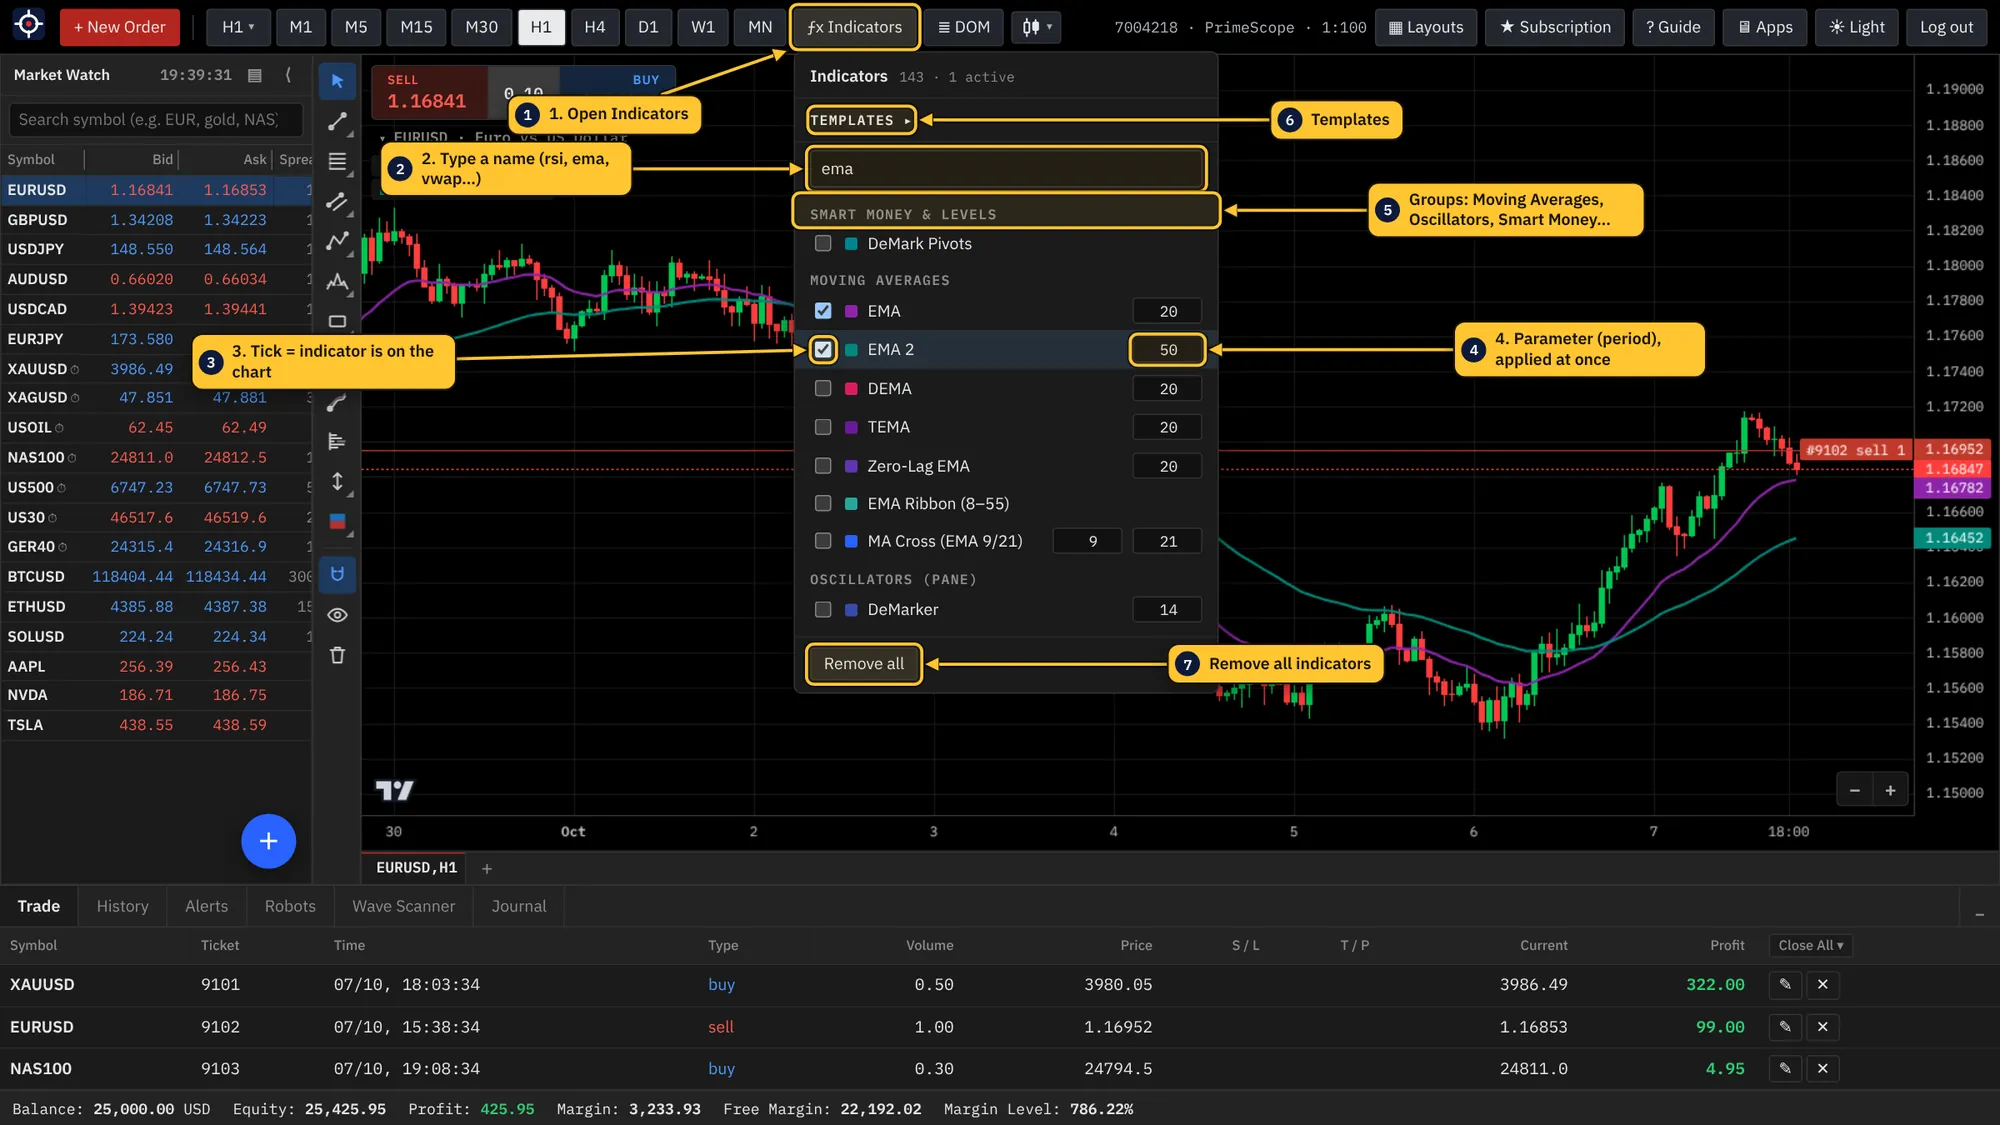2000x1125 pixels.
Task: Select the rectangle shape tool
Action: [337, 321]
